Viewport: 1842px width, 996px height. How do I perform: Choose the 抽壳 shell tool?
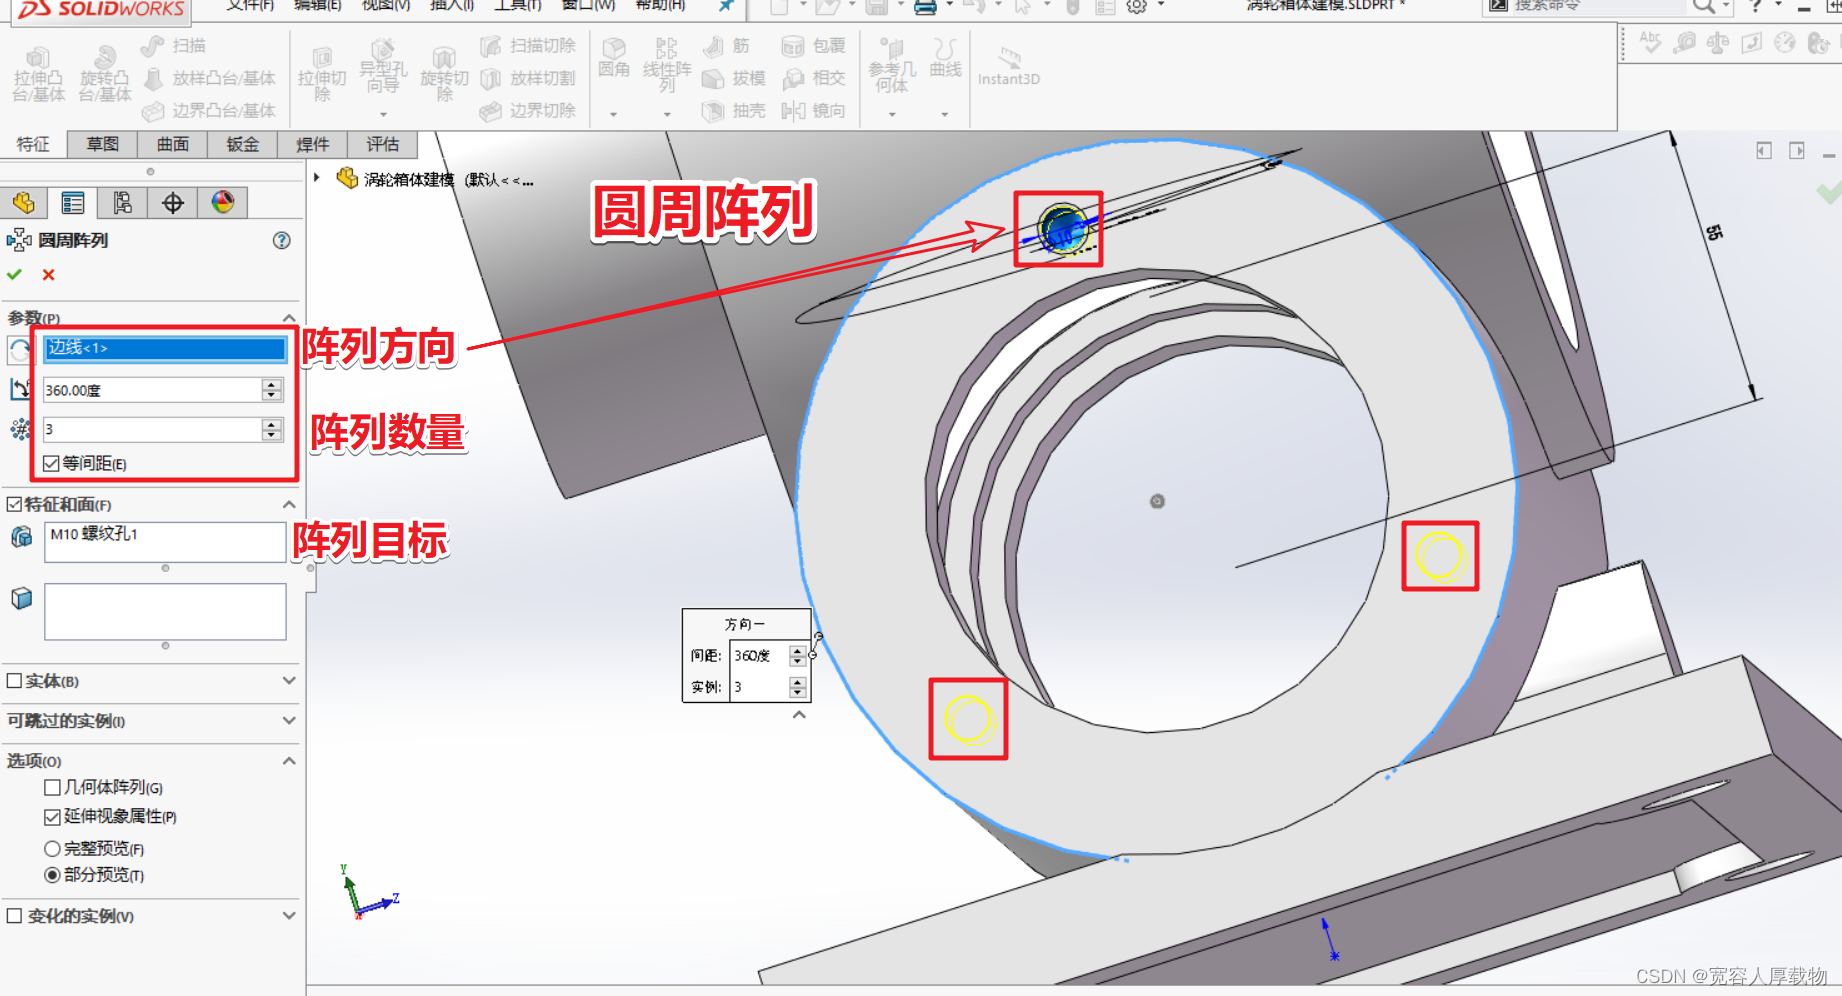[x=734, y=110]
